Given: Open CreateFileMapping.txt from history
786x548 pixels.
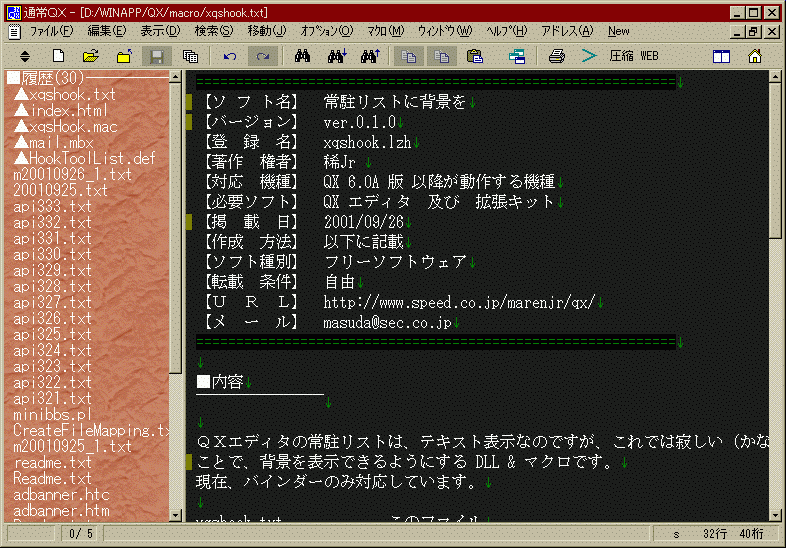Looking at the screenshot, I should click(91, 431).
